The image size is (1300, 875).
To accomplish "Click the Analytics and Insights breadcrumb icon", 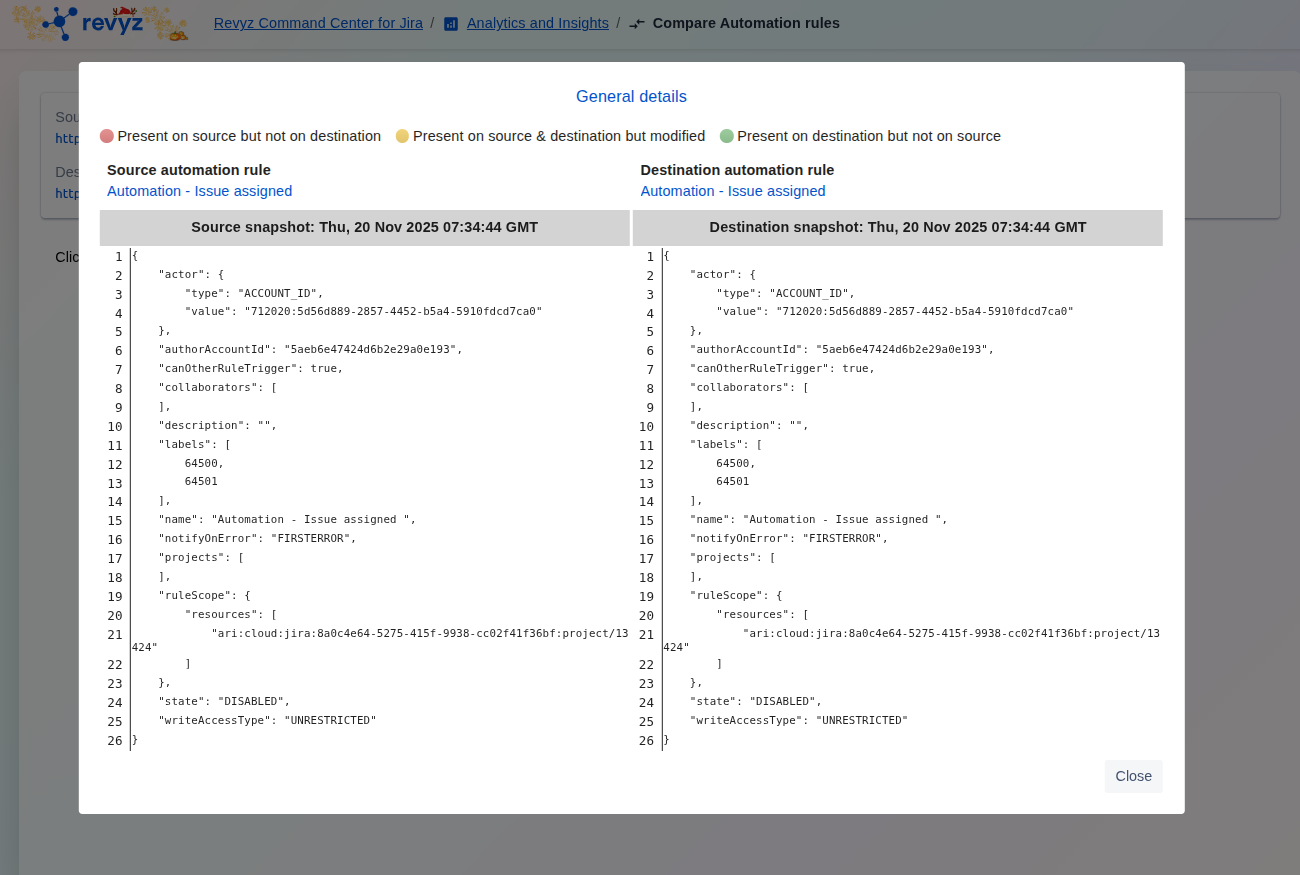I will [x=451, y=24].
